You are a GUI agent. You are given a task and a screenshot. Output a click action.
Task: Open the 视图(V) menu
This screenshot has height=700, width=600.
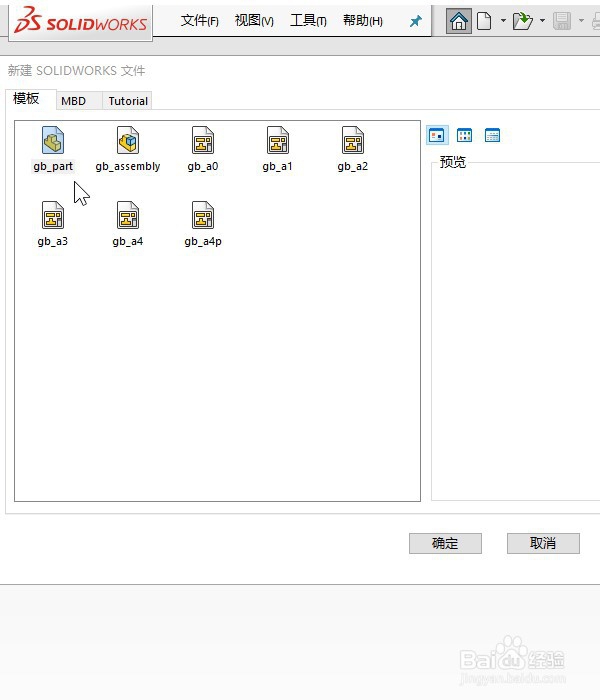click(254, 21)
